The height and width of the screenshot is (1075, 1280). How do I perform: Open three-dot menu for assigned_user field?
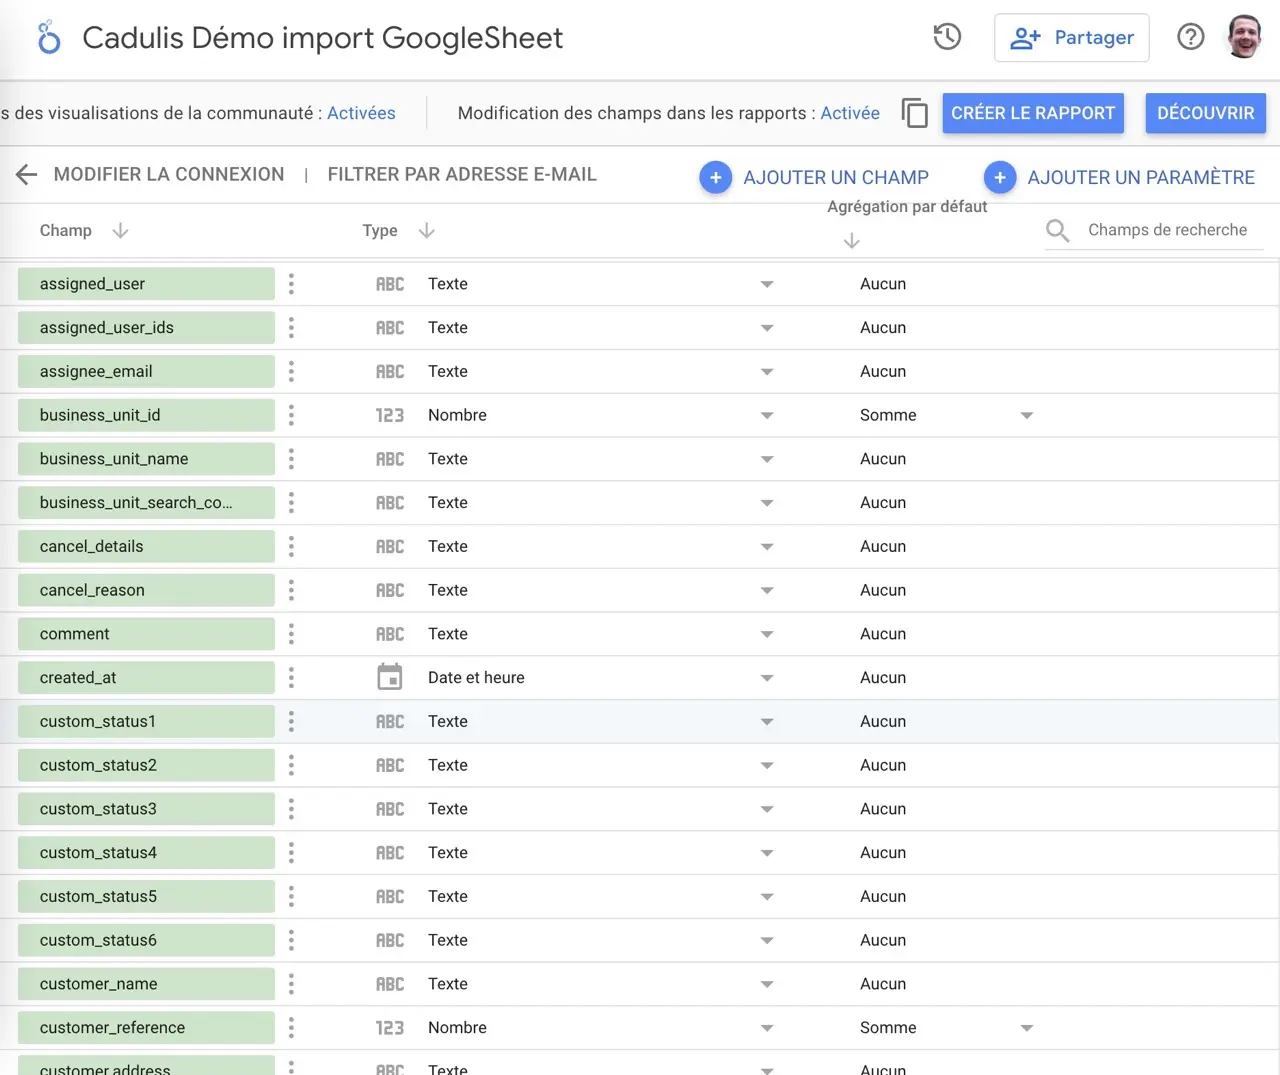[x=291, y=284]
